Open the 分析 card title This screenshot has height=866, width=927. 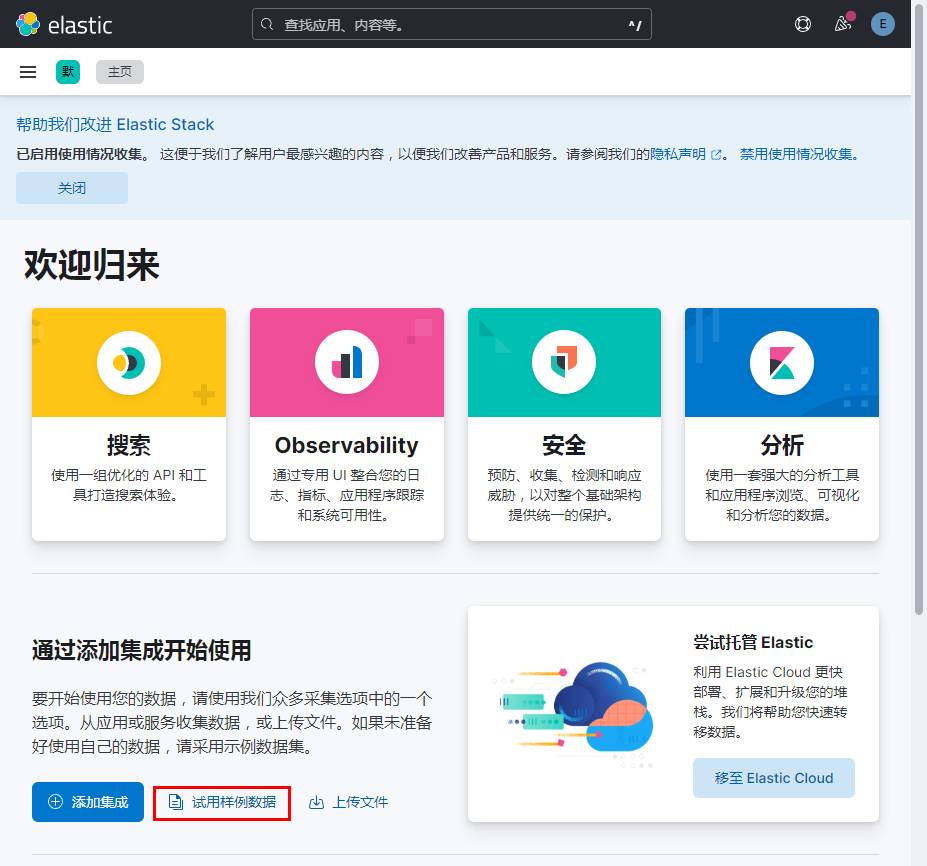782,445
